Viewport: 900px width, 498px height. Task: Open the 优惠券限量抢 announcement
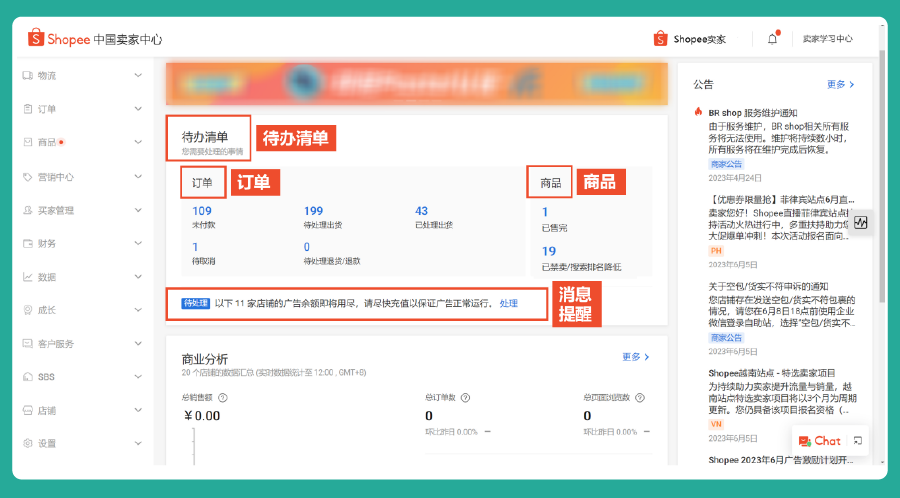pos(783,200)
